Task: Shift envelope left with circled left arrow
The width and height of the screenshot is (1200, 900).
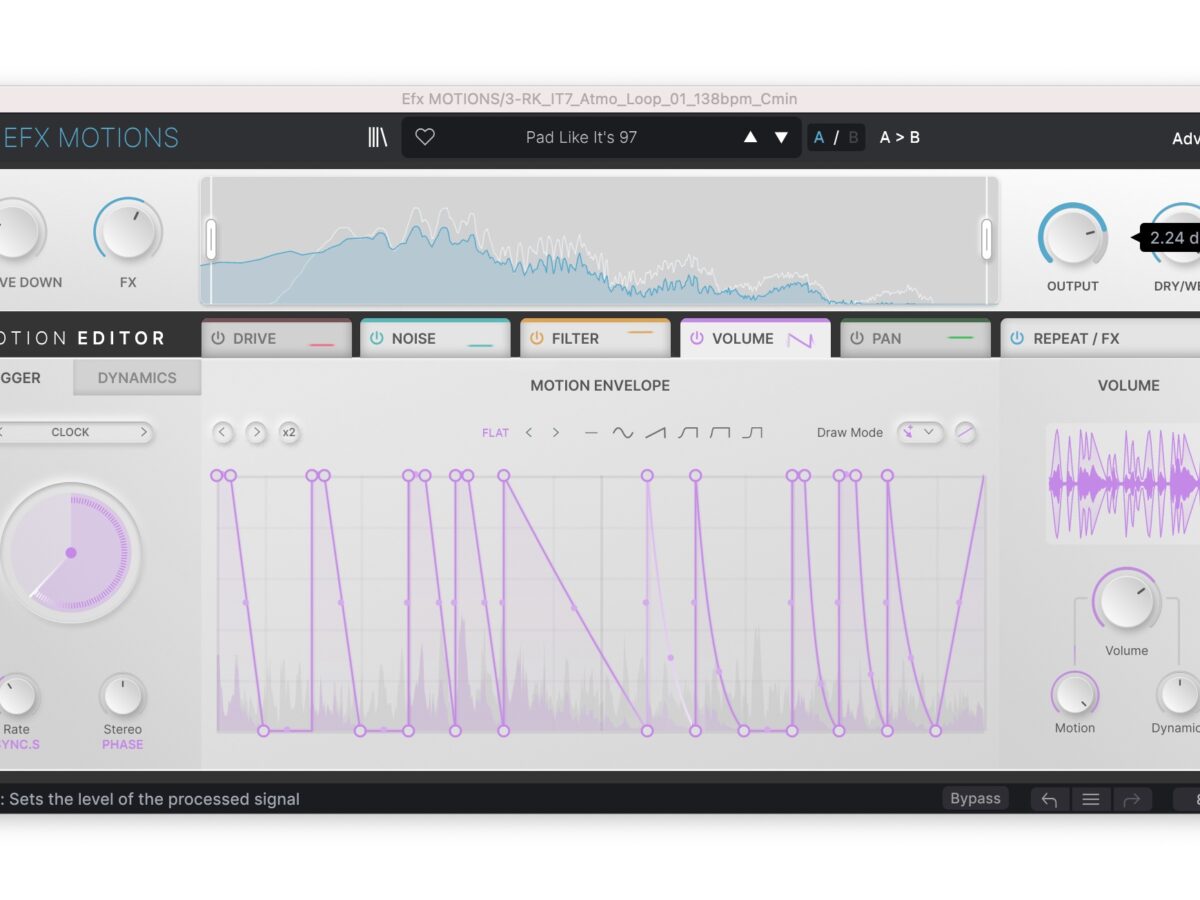Action: pyautogui.click(x=223, y=433)
